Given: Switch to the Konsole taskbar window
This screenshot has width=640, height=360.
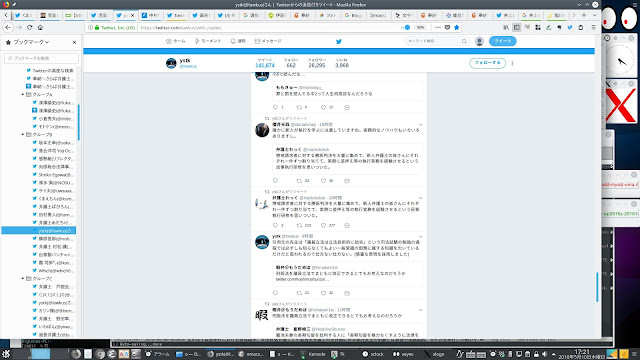Looking at the screenshot, I should (x=313, y=354).
